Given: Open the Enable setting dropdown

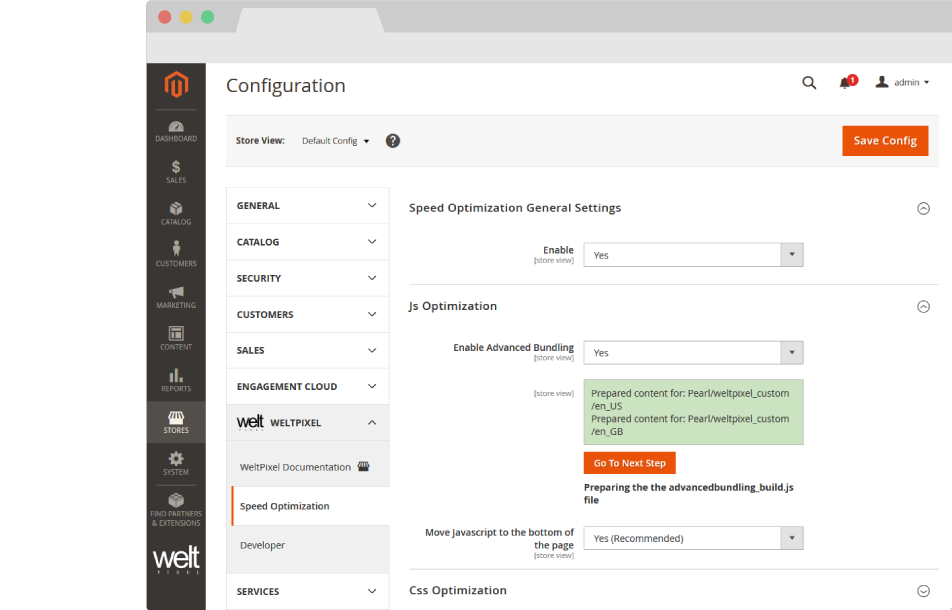Looking at the screenshot, I should (x=693, y=255).
